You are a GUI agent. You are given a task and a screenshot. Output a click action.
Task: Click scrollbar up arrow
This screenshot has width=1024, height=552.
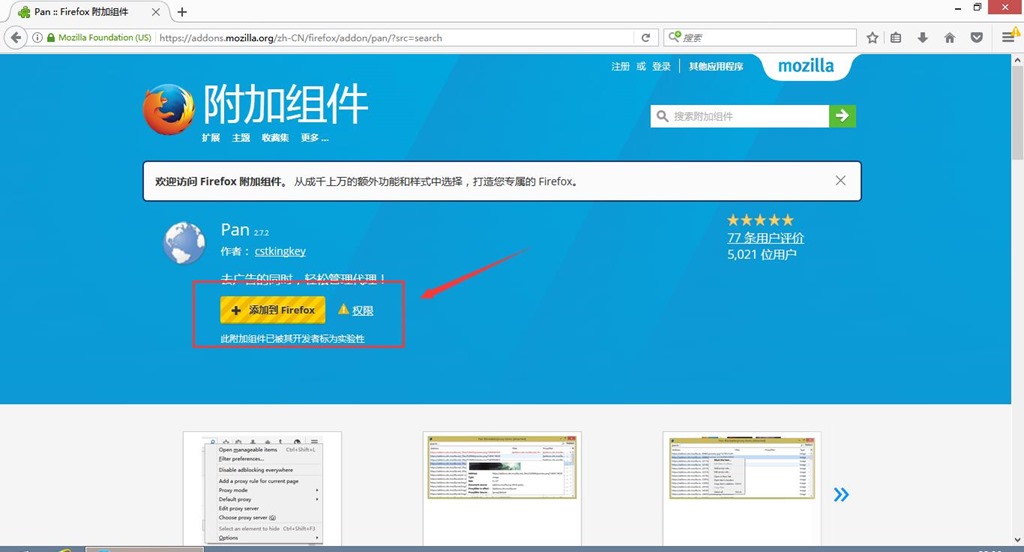pyautogui.click(x=1017, y=60)
